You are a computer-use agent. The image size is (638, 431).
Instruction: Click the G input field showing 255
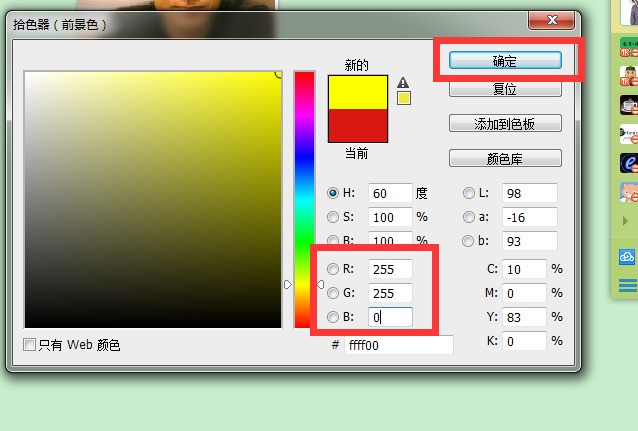tap(390, 293)
